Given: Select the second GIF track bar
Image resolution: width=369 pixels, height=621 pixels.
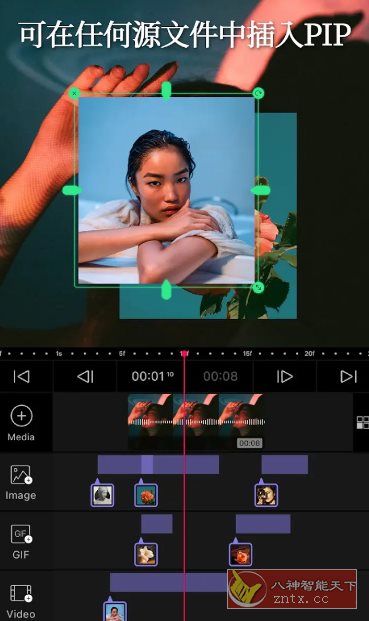Looking at the screenshot, I should click(263, 524).
